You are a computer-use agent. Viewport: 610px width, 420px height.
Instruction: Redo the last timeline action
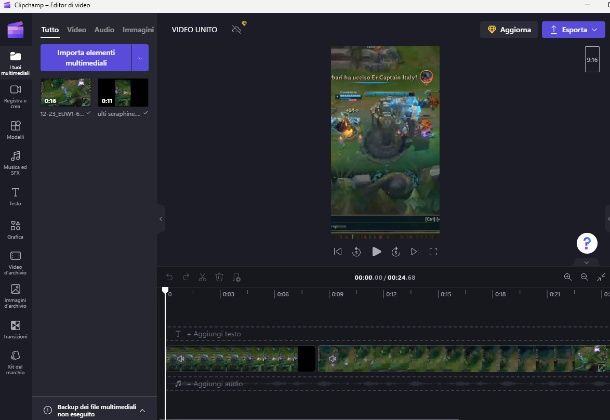tap(186, 277)
